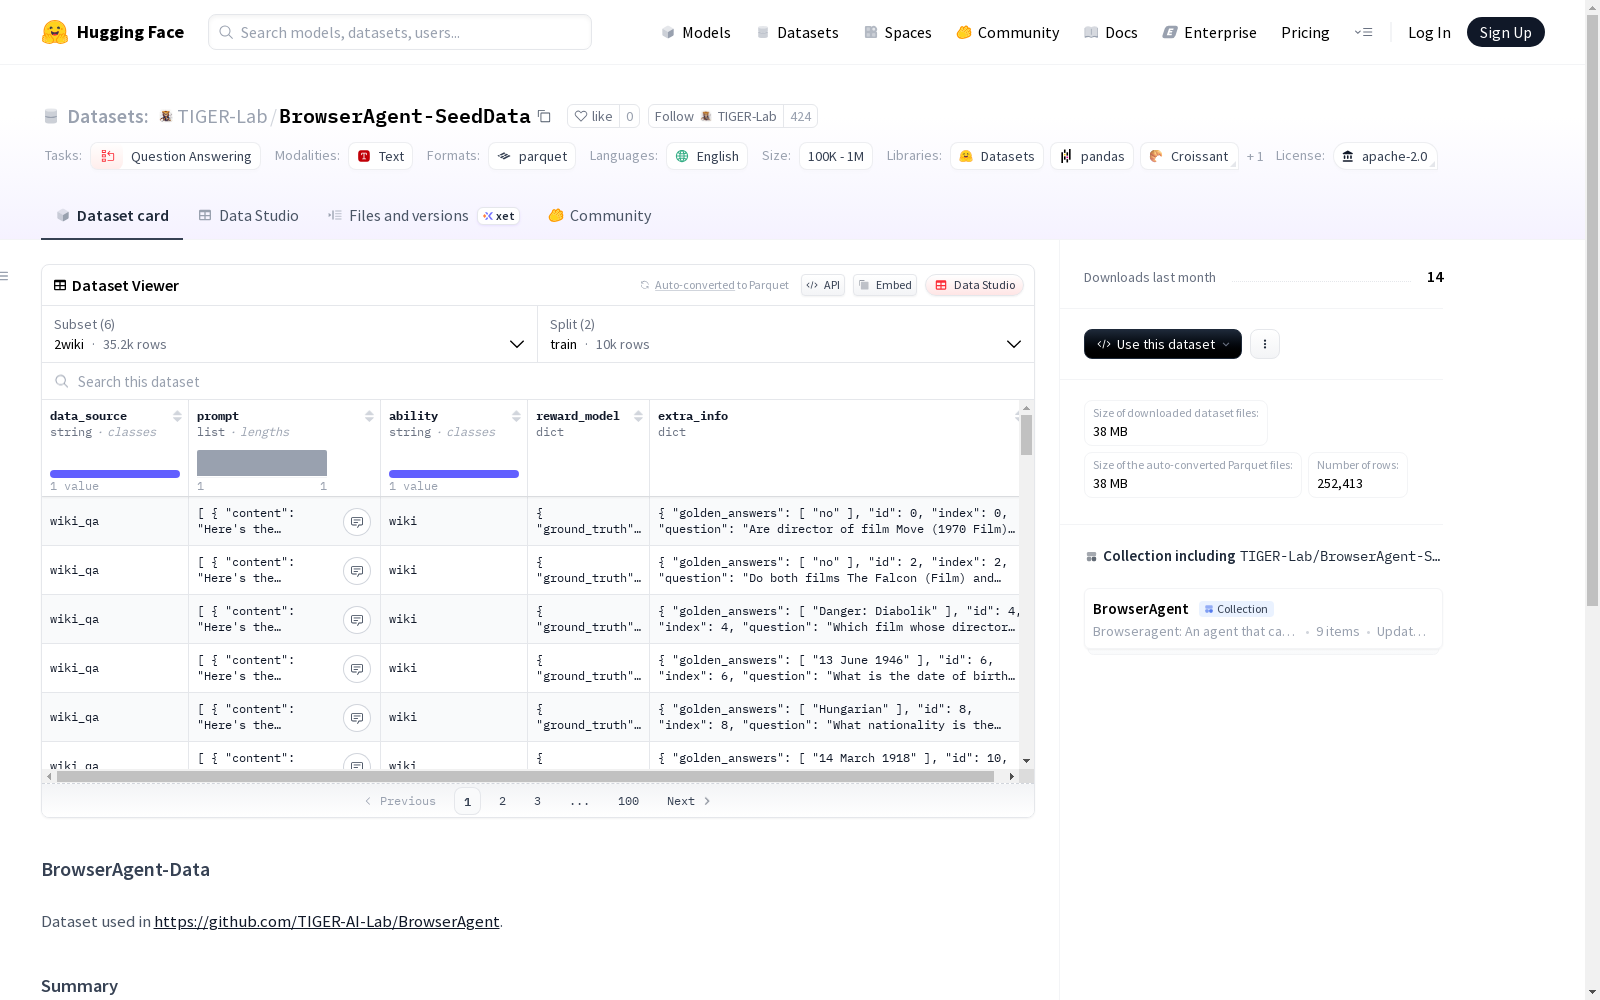The height and width of the screenshot is (1000, 1600).
Task: Click the apache-2.0 license tag
Action: pos(1385,156)
